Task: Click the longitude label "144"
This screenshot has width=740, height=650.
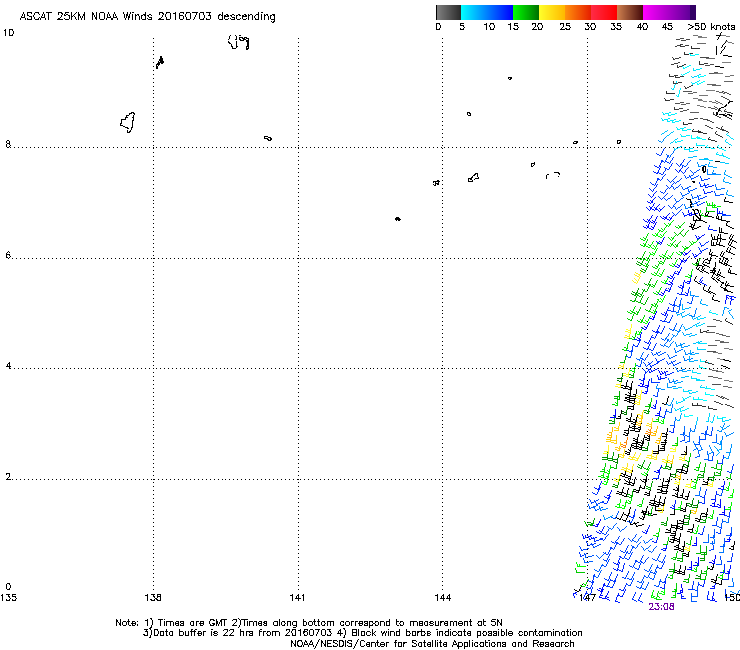Action: click(443, 598)
